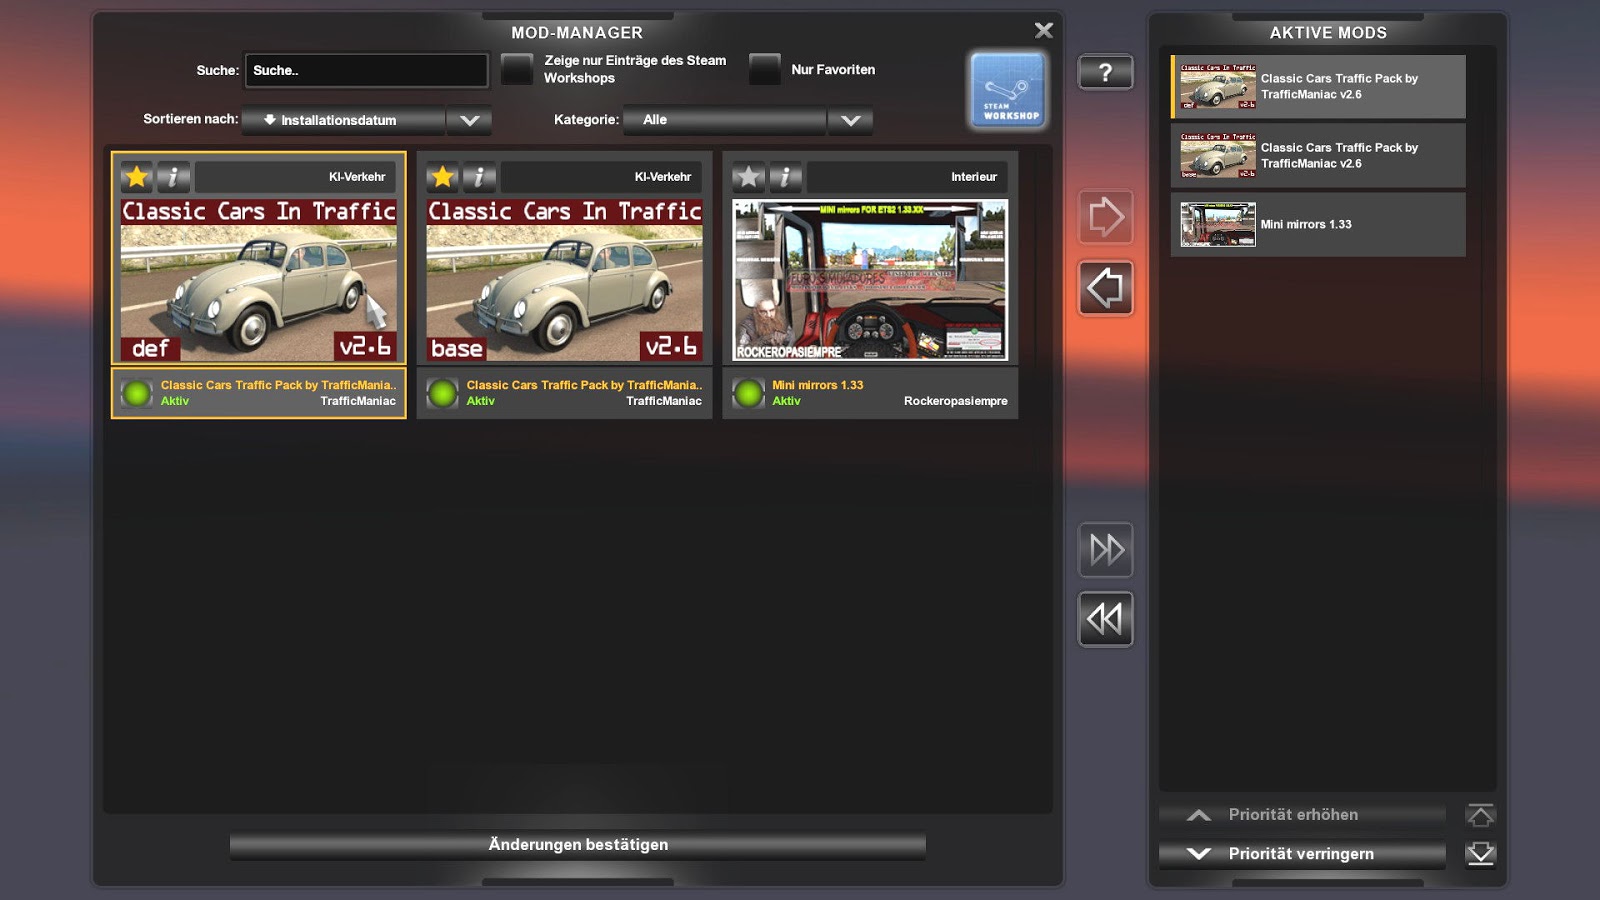Image resolution: width=1600 pixels, height=900 pixels.
Task: Click 'Priorität verringern' button
Action: click(1302, 854)
